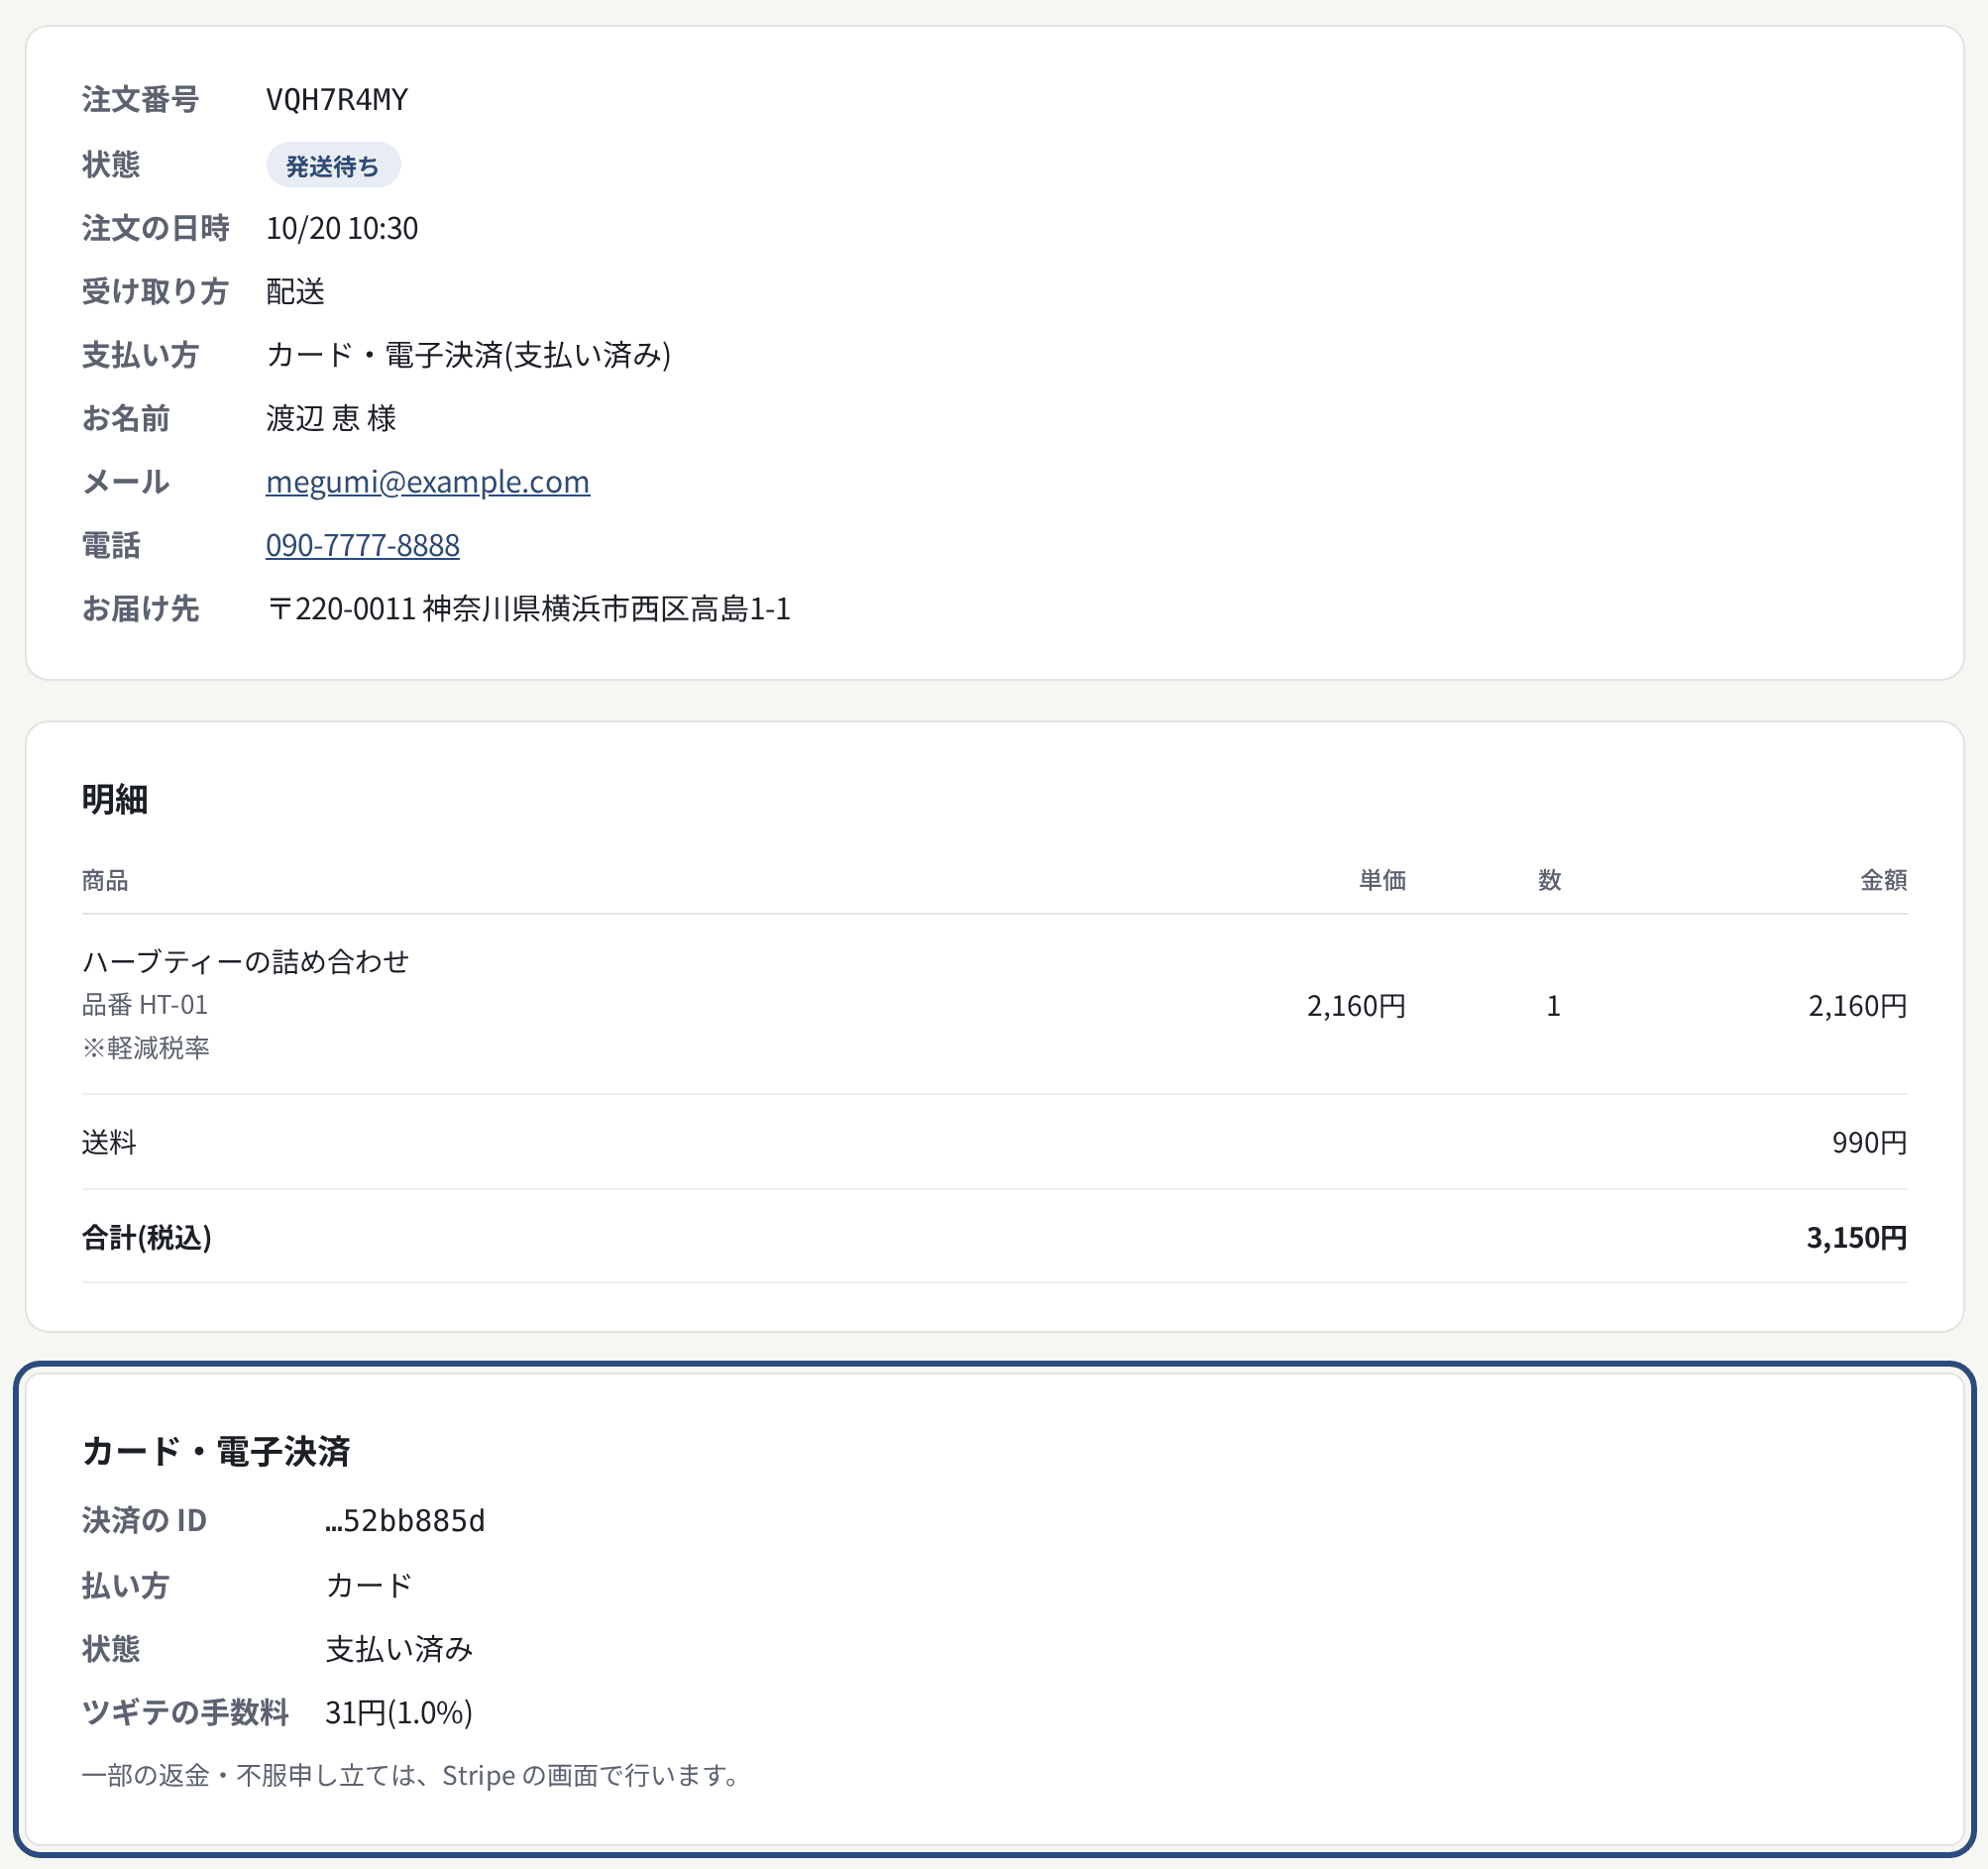
Task: Click the 注文番号 label
Action: tap(141, 99)
